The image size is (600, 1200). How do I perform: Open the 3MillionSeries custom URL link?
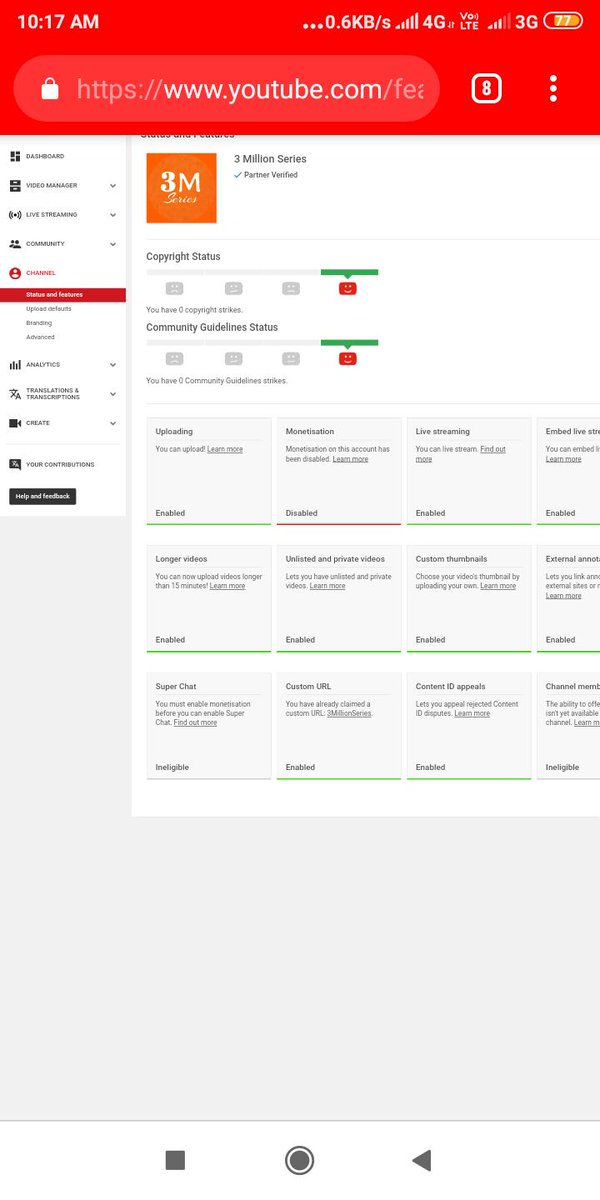coord(349,713)
